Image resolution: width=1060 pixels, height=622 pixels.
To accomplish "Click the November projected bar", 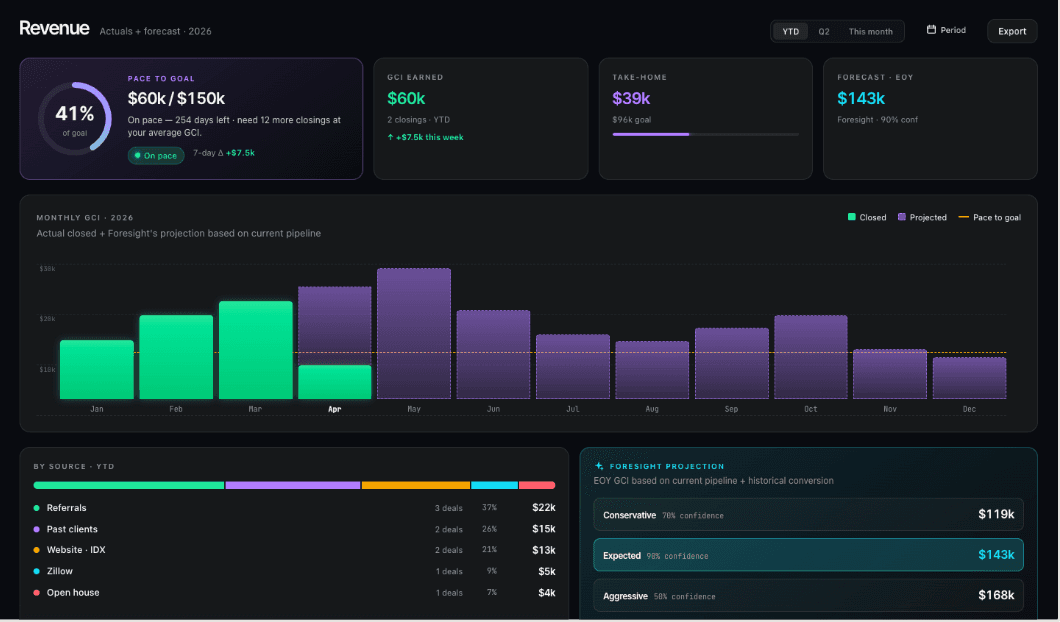I will [x=890, y=374].
